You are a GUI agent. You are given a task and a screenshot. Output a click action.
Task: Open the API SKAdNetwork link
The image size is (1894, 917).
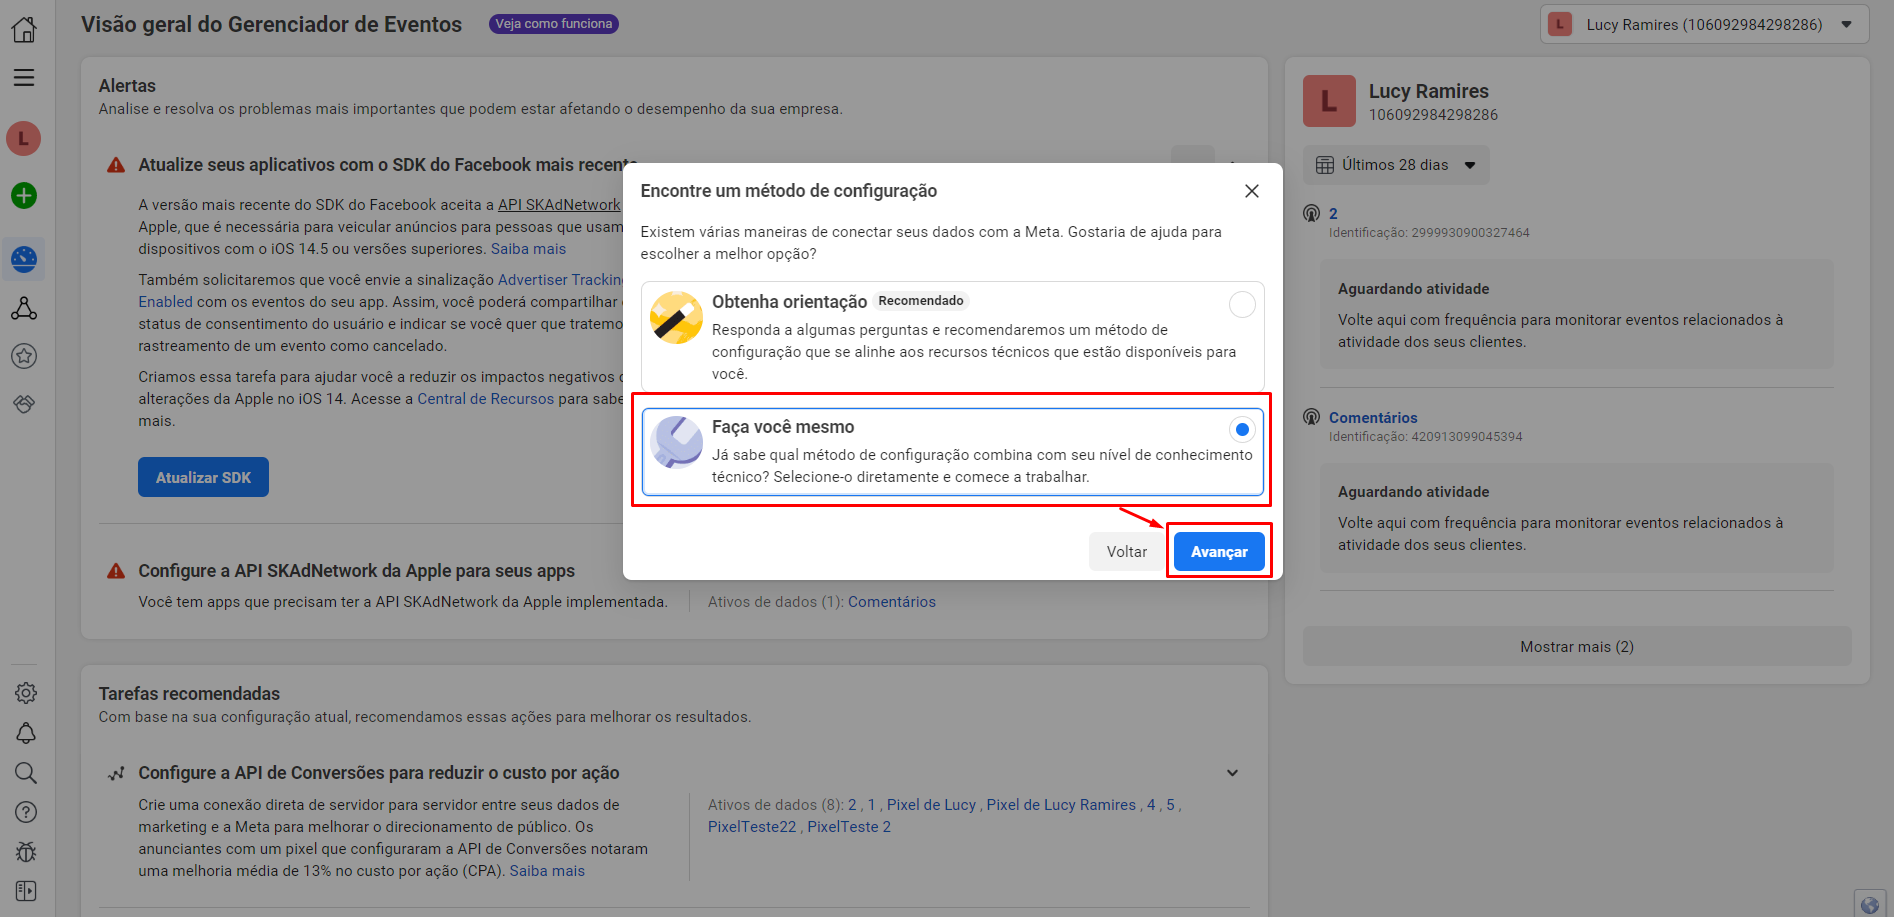pos(559,205)
